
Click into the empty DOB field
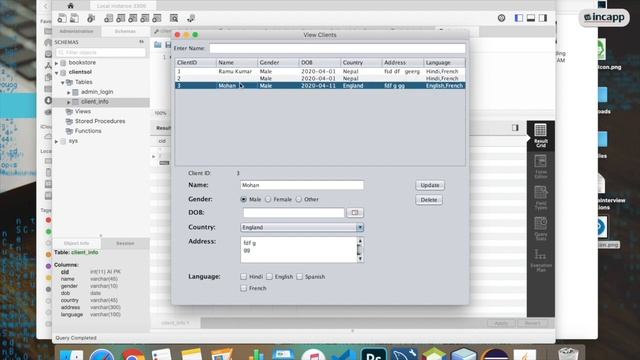(x=293, y=213)
